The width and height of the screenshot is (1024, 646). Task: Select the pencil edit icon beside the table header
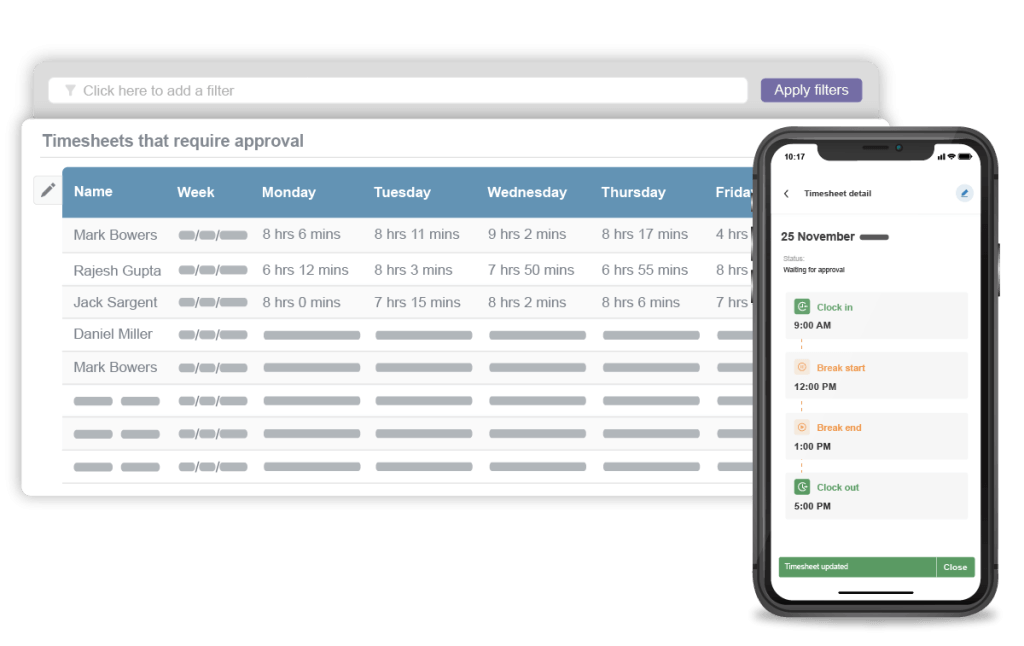(x=46, y=189)
